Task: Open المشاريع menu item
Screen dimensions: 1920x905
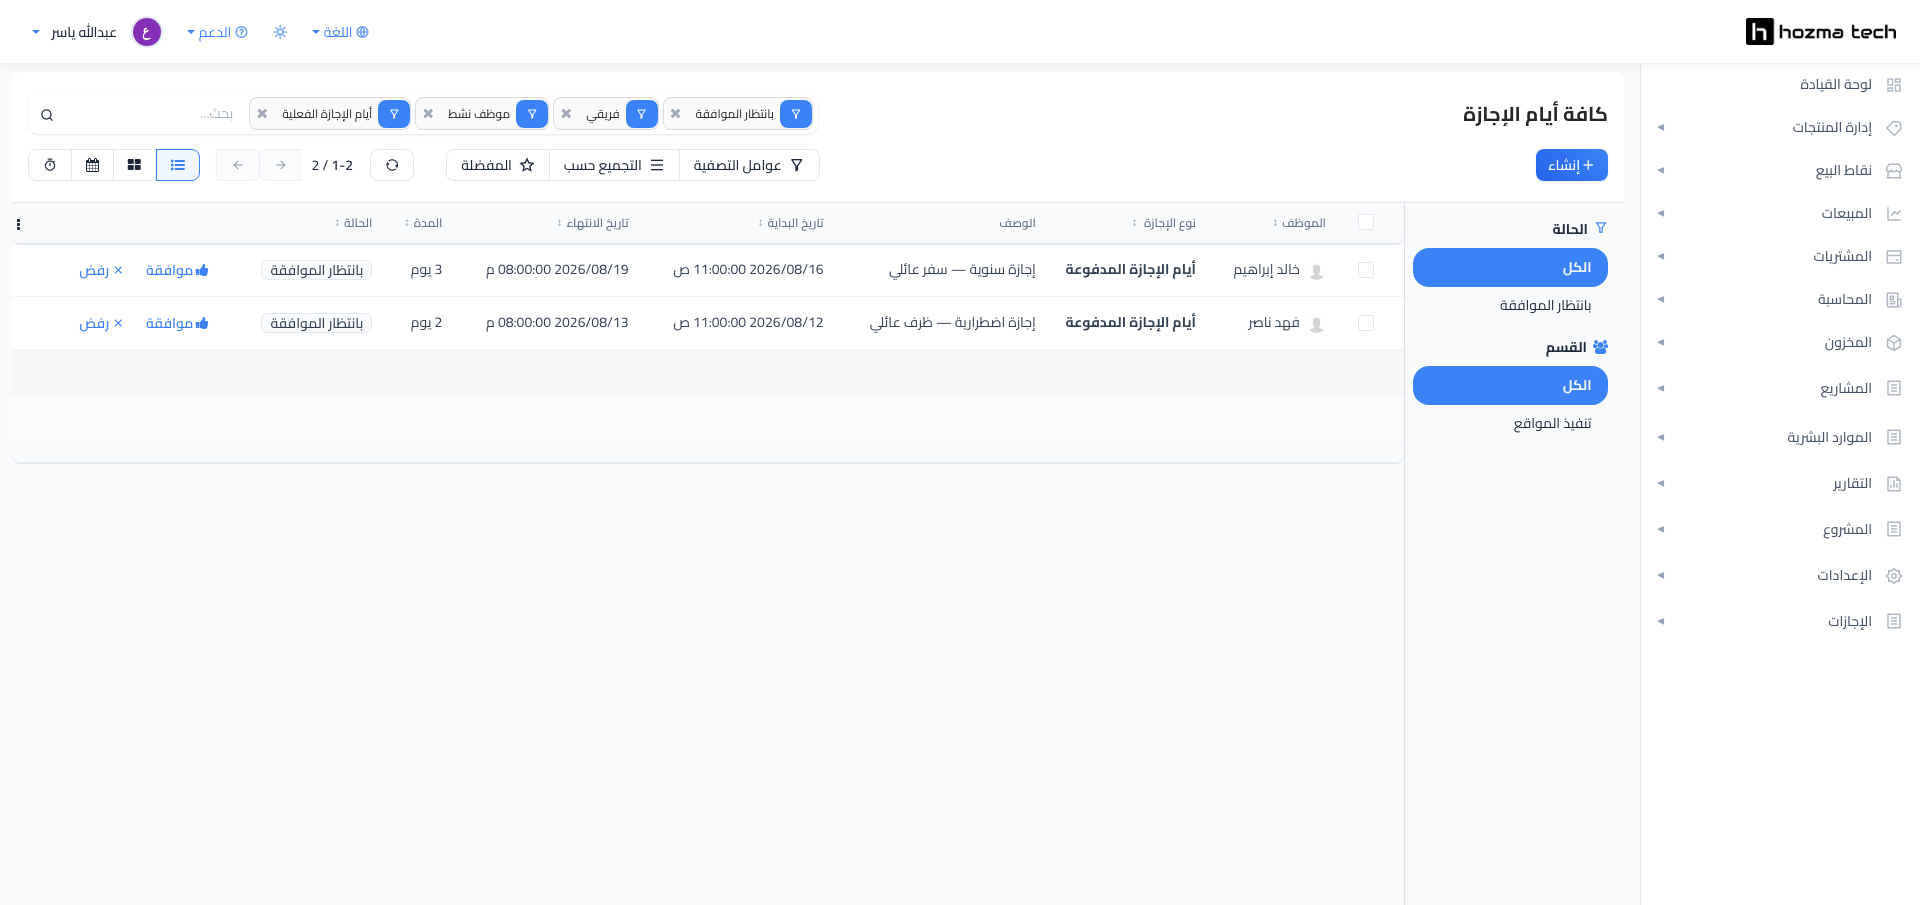Action: pos(1846,389)
